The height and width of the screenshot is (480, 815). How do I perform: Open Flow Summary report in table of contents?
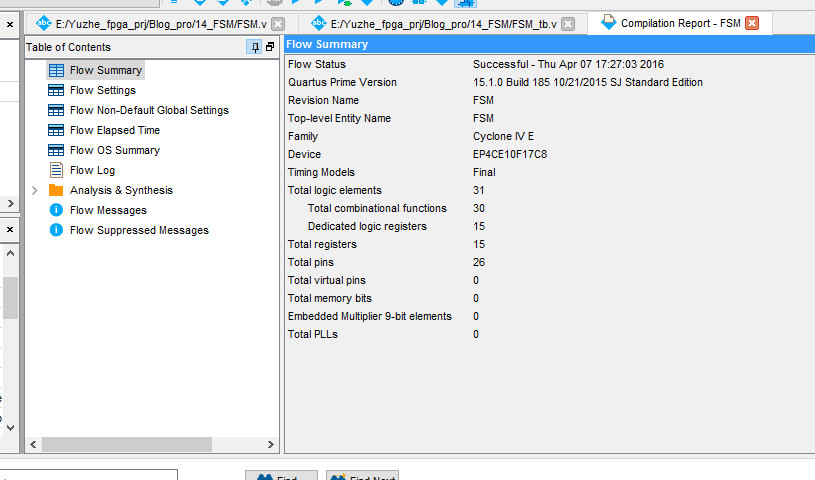[105, 70]
